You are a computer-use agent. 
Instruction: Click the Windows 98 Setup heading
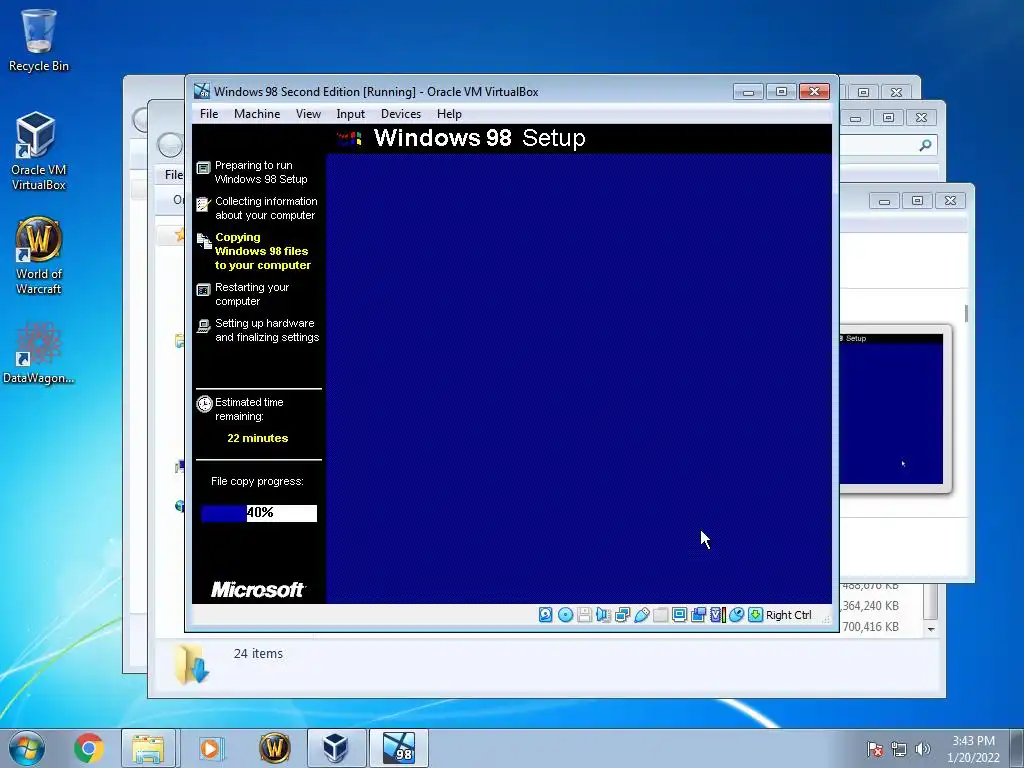pos(479,138)
